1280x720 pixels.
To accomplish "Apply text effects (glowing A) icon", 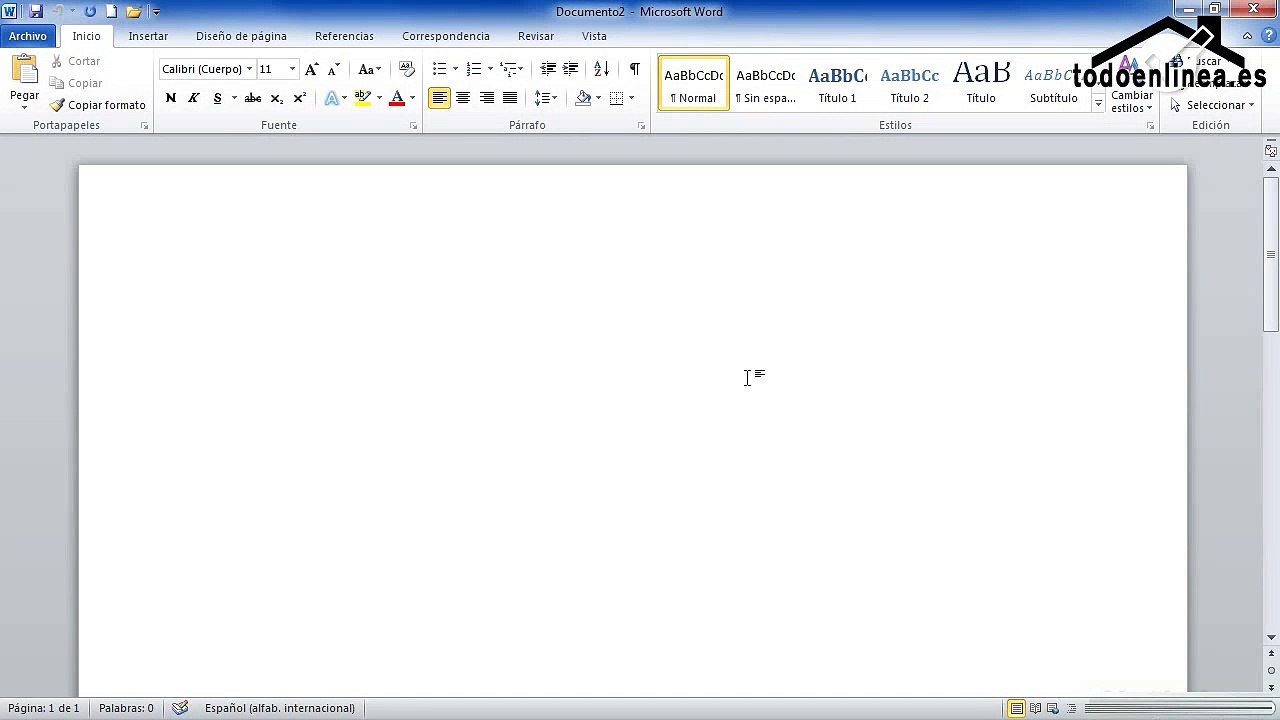I will 332,98.
